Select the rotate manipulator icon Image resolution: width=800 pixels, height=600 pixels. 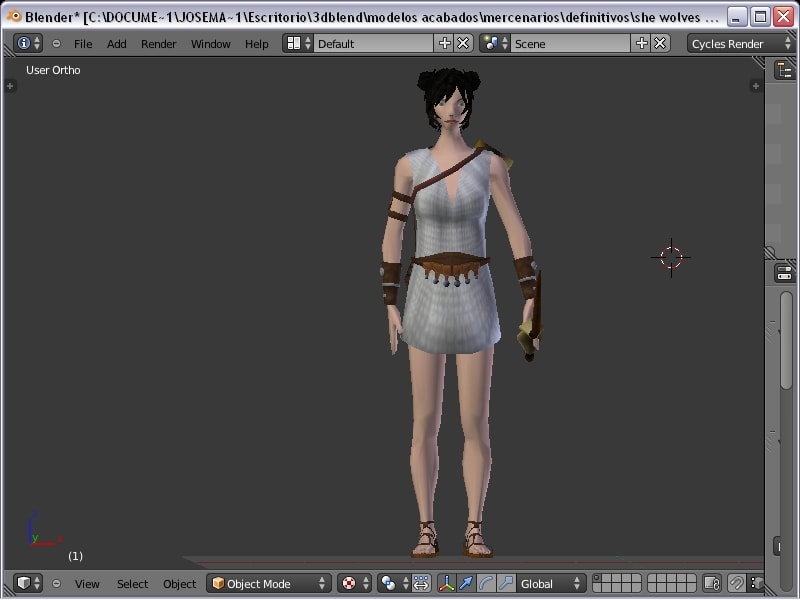486,583
